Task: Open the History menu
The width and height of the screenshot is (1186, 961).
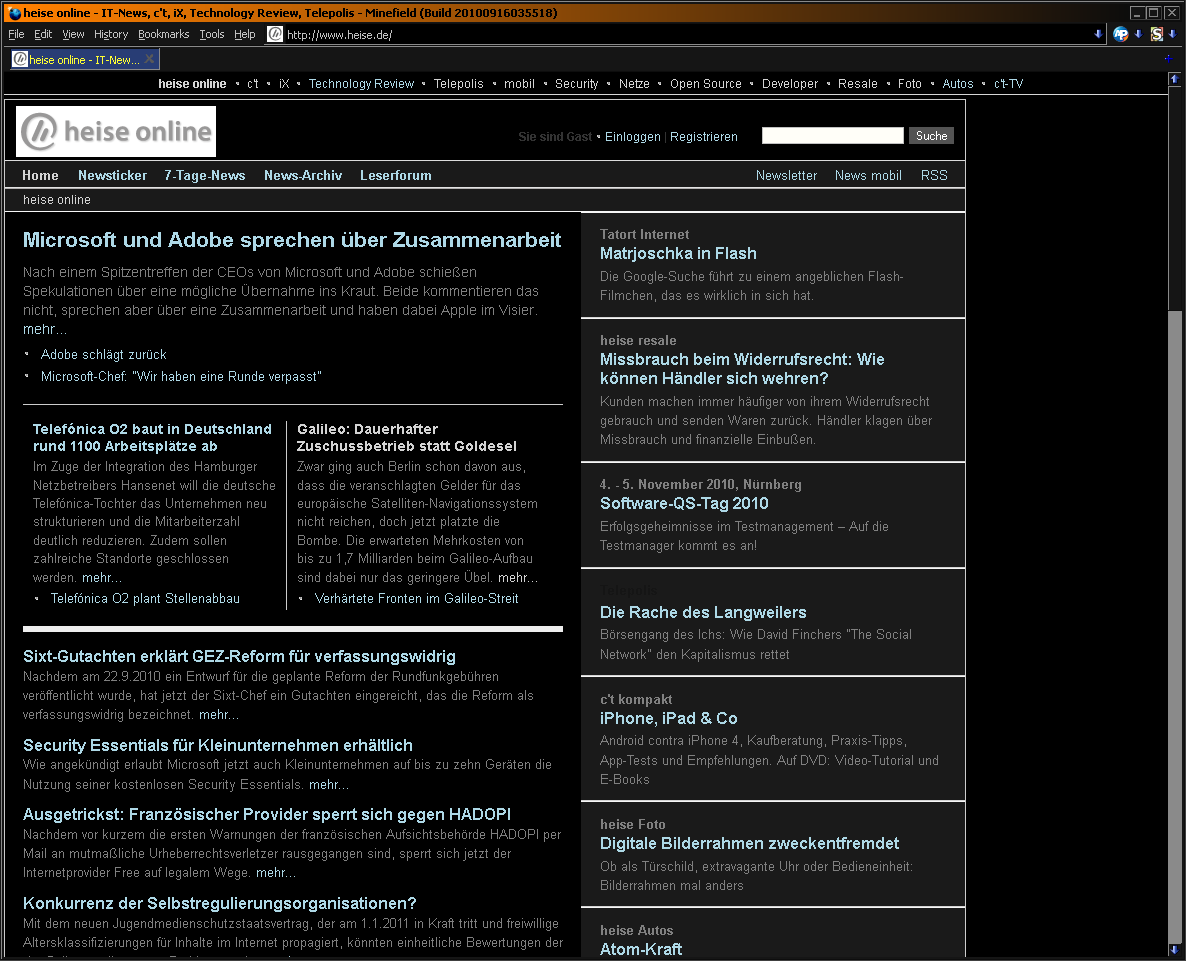Action: (x=111, y=34)
